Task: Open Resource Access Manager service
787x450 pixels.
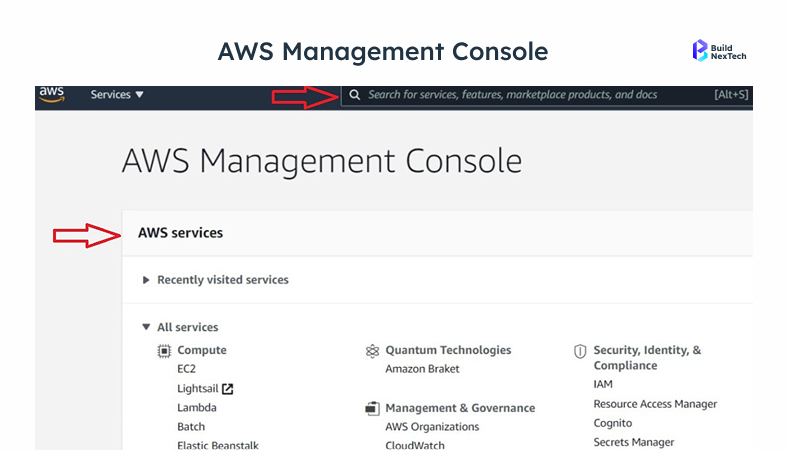Action: point(655,404)
